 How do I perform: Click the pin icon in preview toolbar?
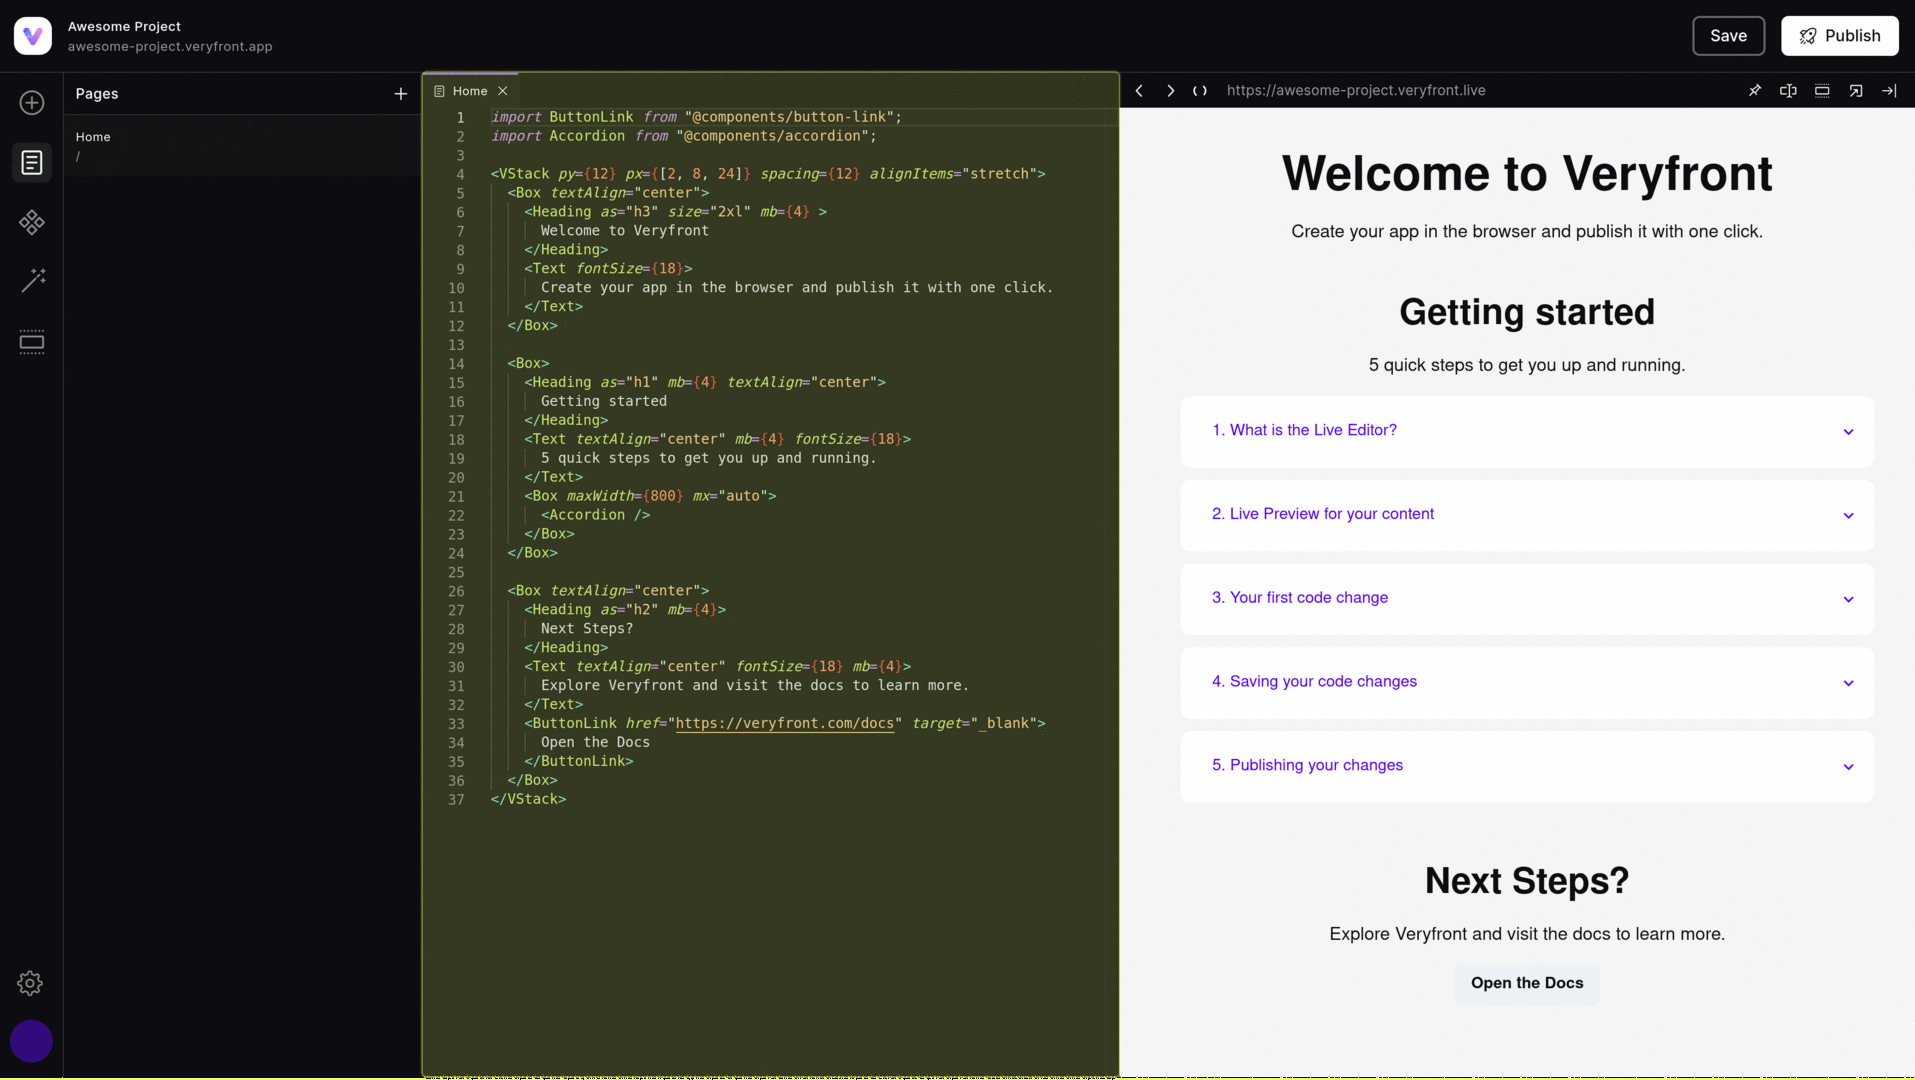1754,91
